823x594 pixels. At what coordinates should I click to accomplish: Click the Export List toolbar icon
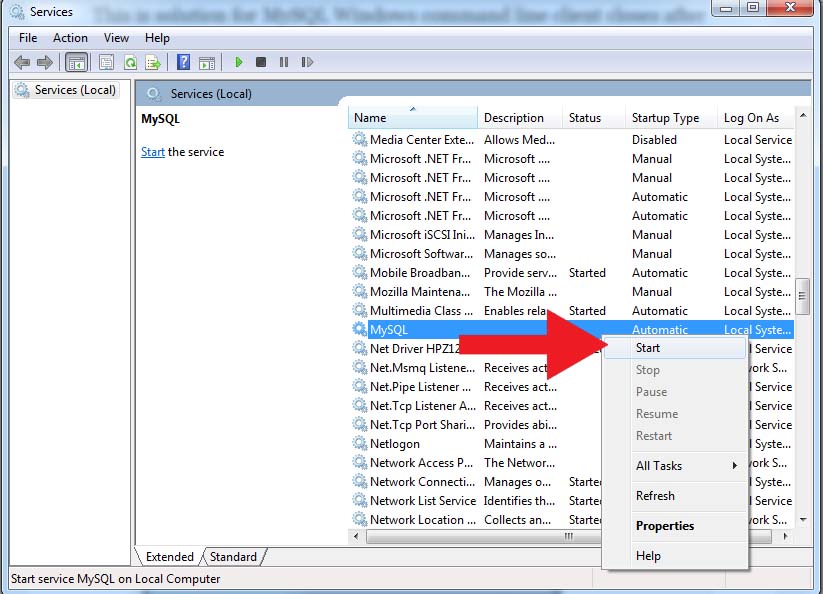(154, 62)
